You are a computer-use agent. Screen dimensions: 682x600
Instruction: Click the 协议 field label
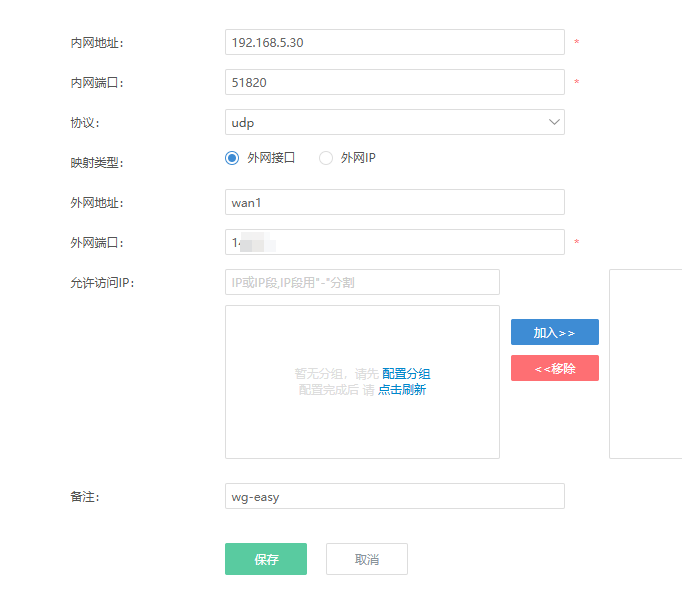pyautogui.click(x=85, y=123)
